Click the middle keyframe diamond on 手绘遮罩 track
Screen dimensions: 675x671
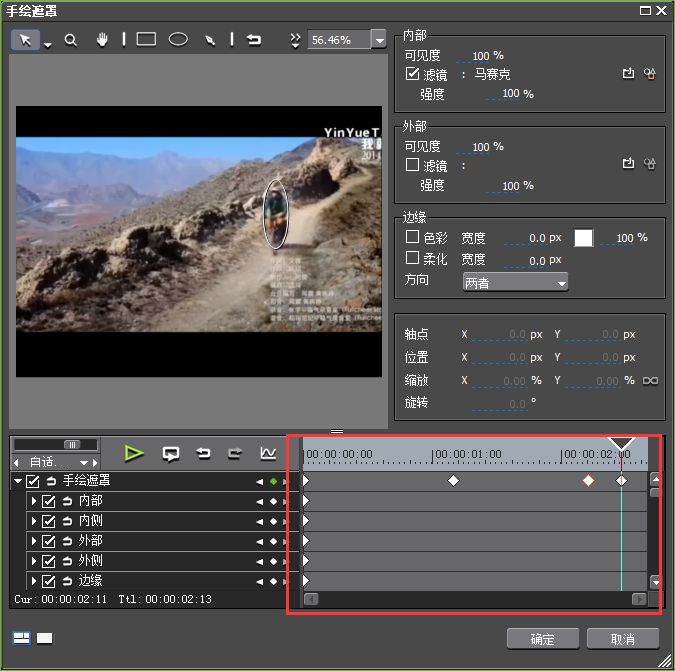pyautogui.click(x=453, y=481)
